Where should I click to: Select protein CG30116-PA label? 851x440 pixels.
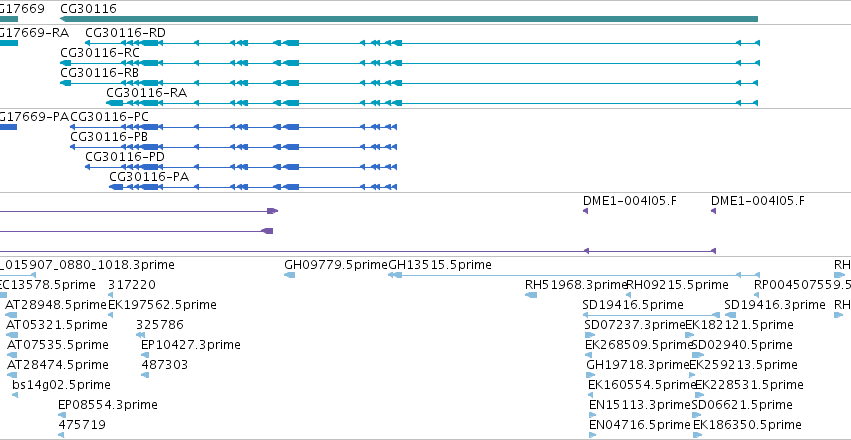click(149, 177)
